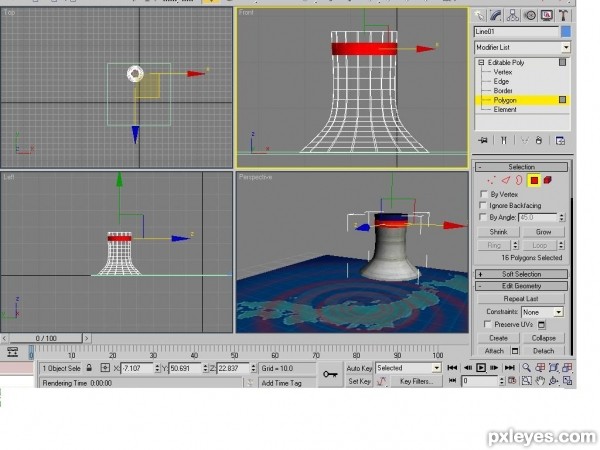The height and width of the screenshot is (450, 600).
Task: Enable the Preserve UVs checkbox
Action: [x=488, y=324]
